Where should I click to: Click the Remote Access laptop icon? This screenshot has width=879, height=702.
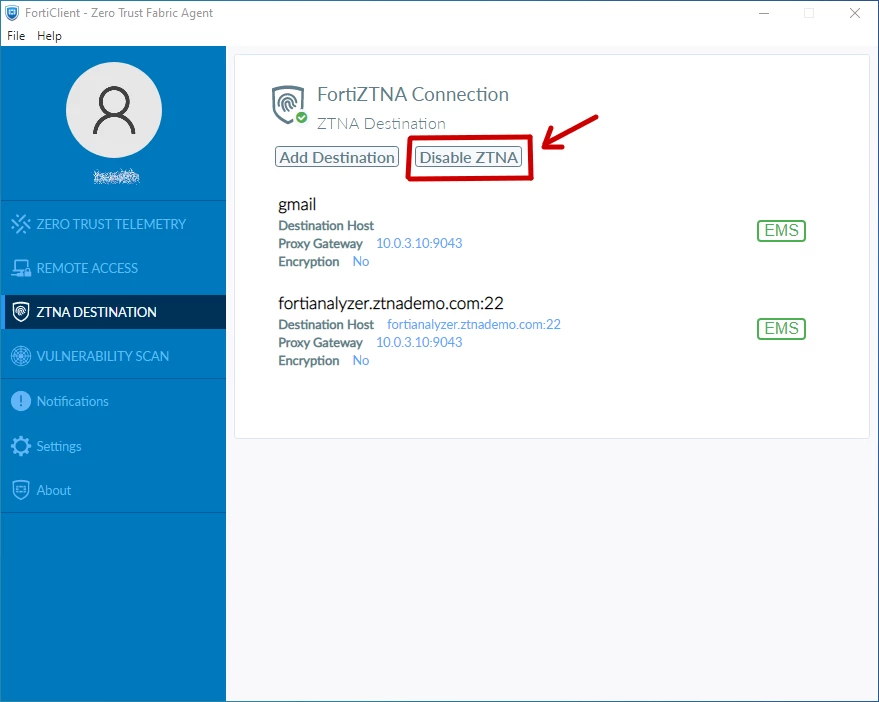pyautogui.click(x=21, y=268)
